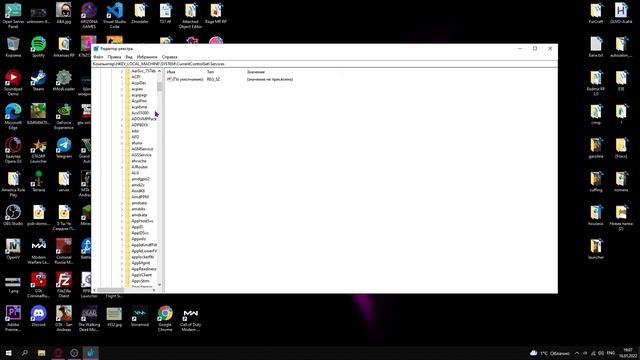The width and height of the screenshot is (640, 360).
Task: Expand the AJRouter key arrow
Action: click(122, 167)
